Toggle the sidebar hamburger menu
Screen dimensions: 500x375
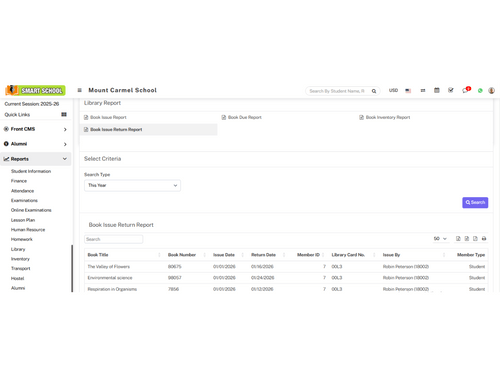pyautogui.click(x=79, y=90)
